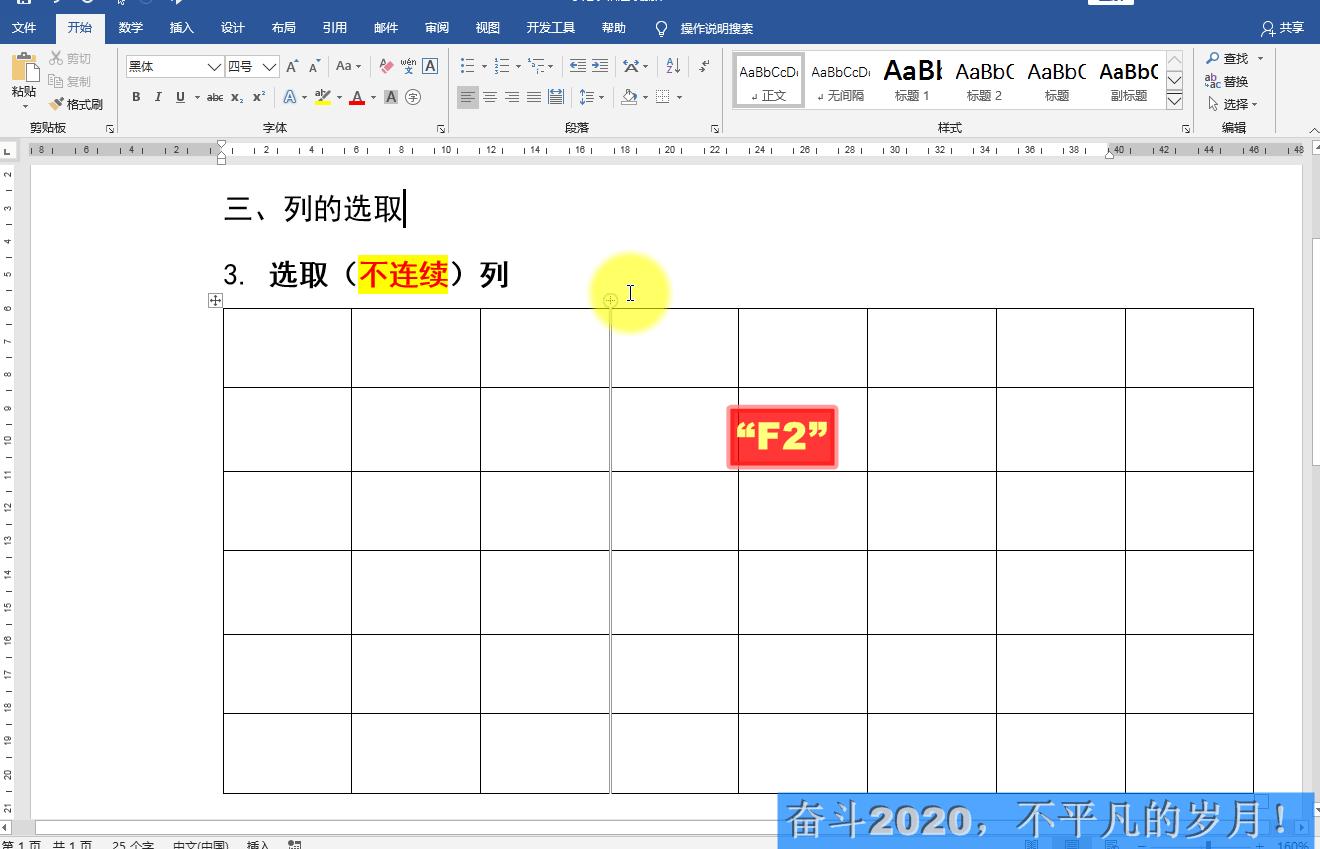Select the center alignment icon
The image size is (1320, 849).
(489, 97)
